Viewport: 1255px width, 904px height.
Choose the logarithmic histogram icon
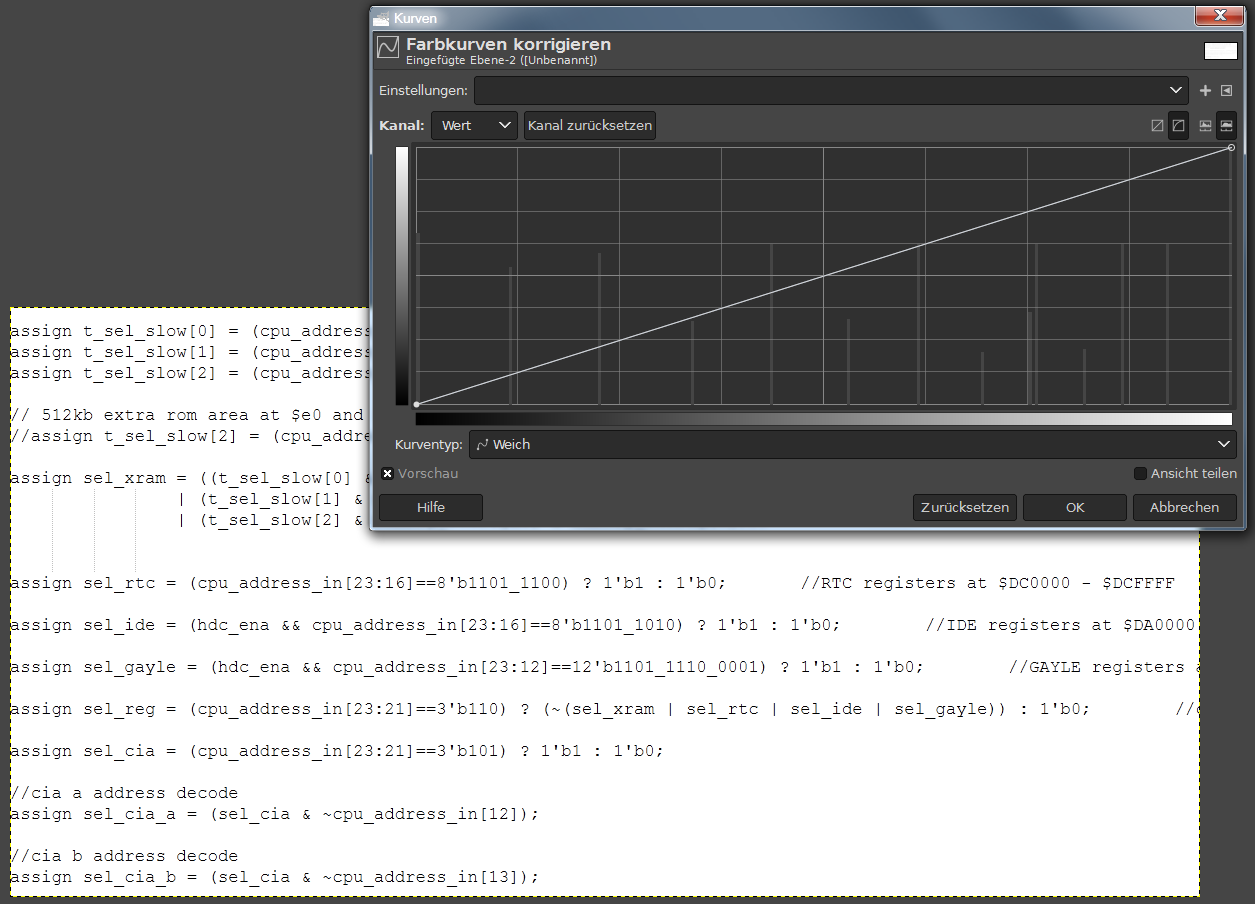(1227, 126)
